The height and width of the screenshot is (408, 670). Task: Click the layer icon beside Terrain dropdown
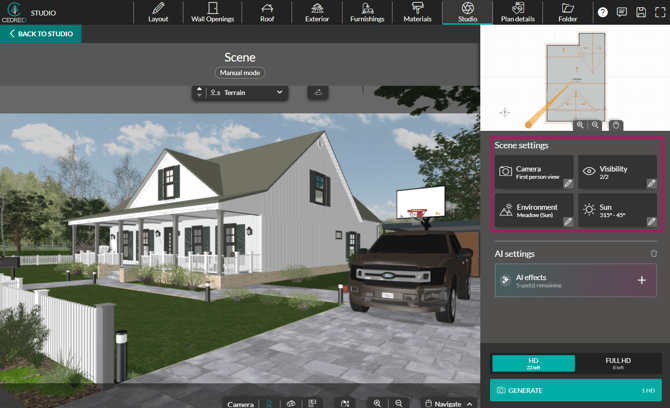tap(318, 92)
